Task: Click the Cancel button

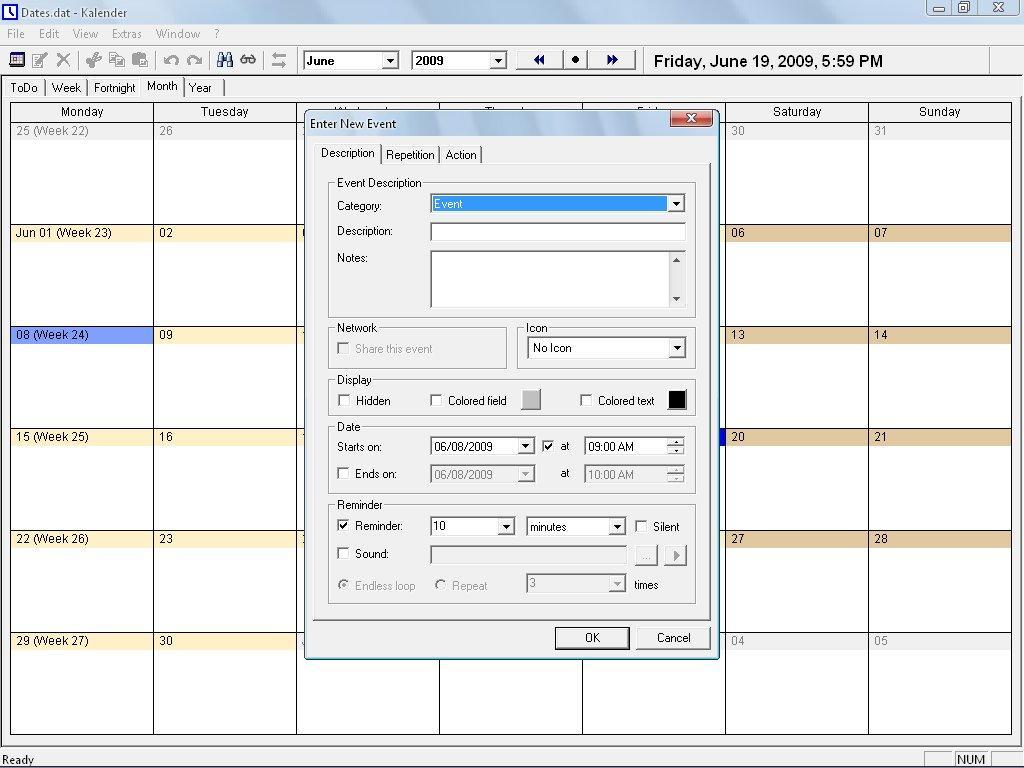Action: (x=673, y=638)
